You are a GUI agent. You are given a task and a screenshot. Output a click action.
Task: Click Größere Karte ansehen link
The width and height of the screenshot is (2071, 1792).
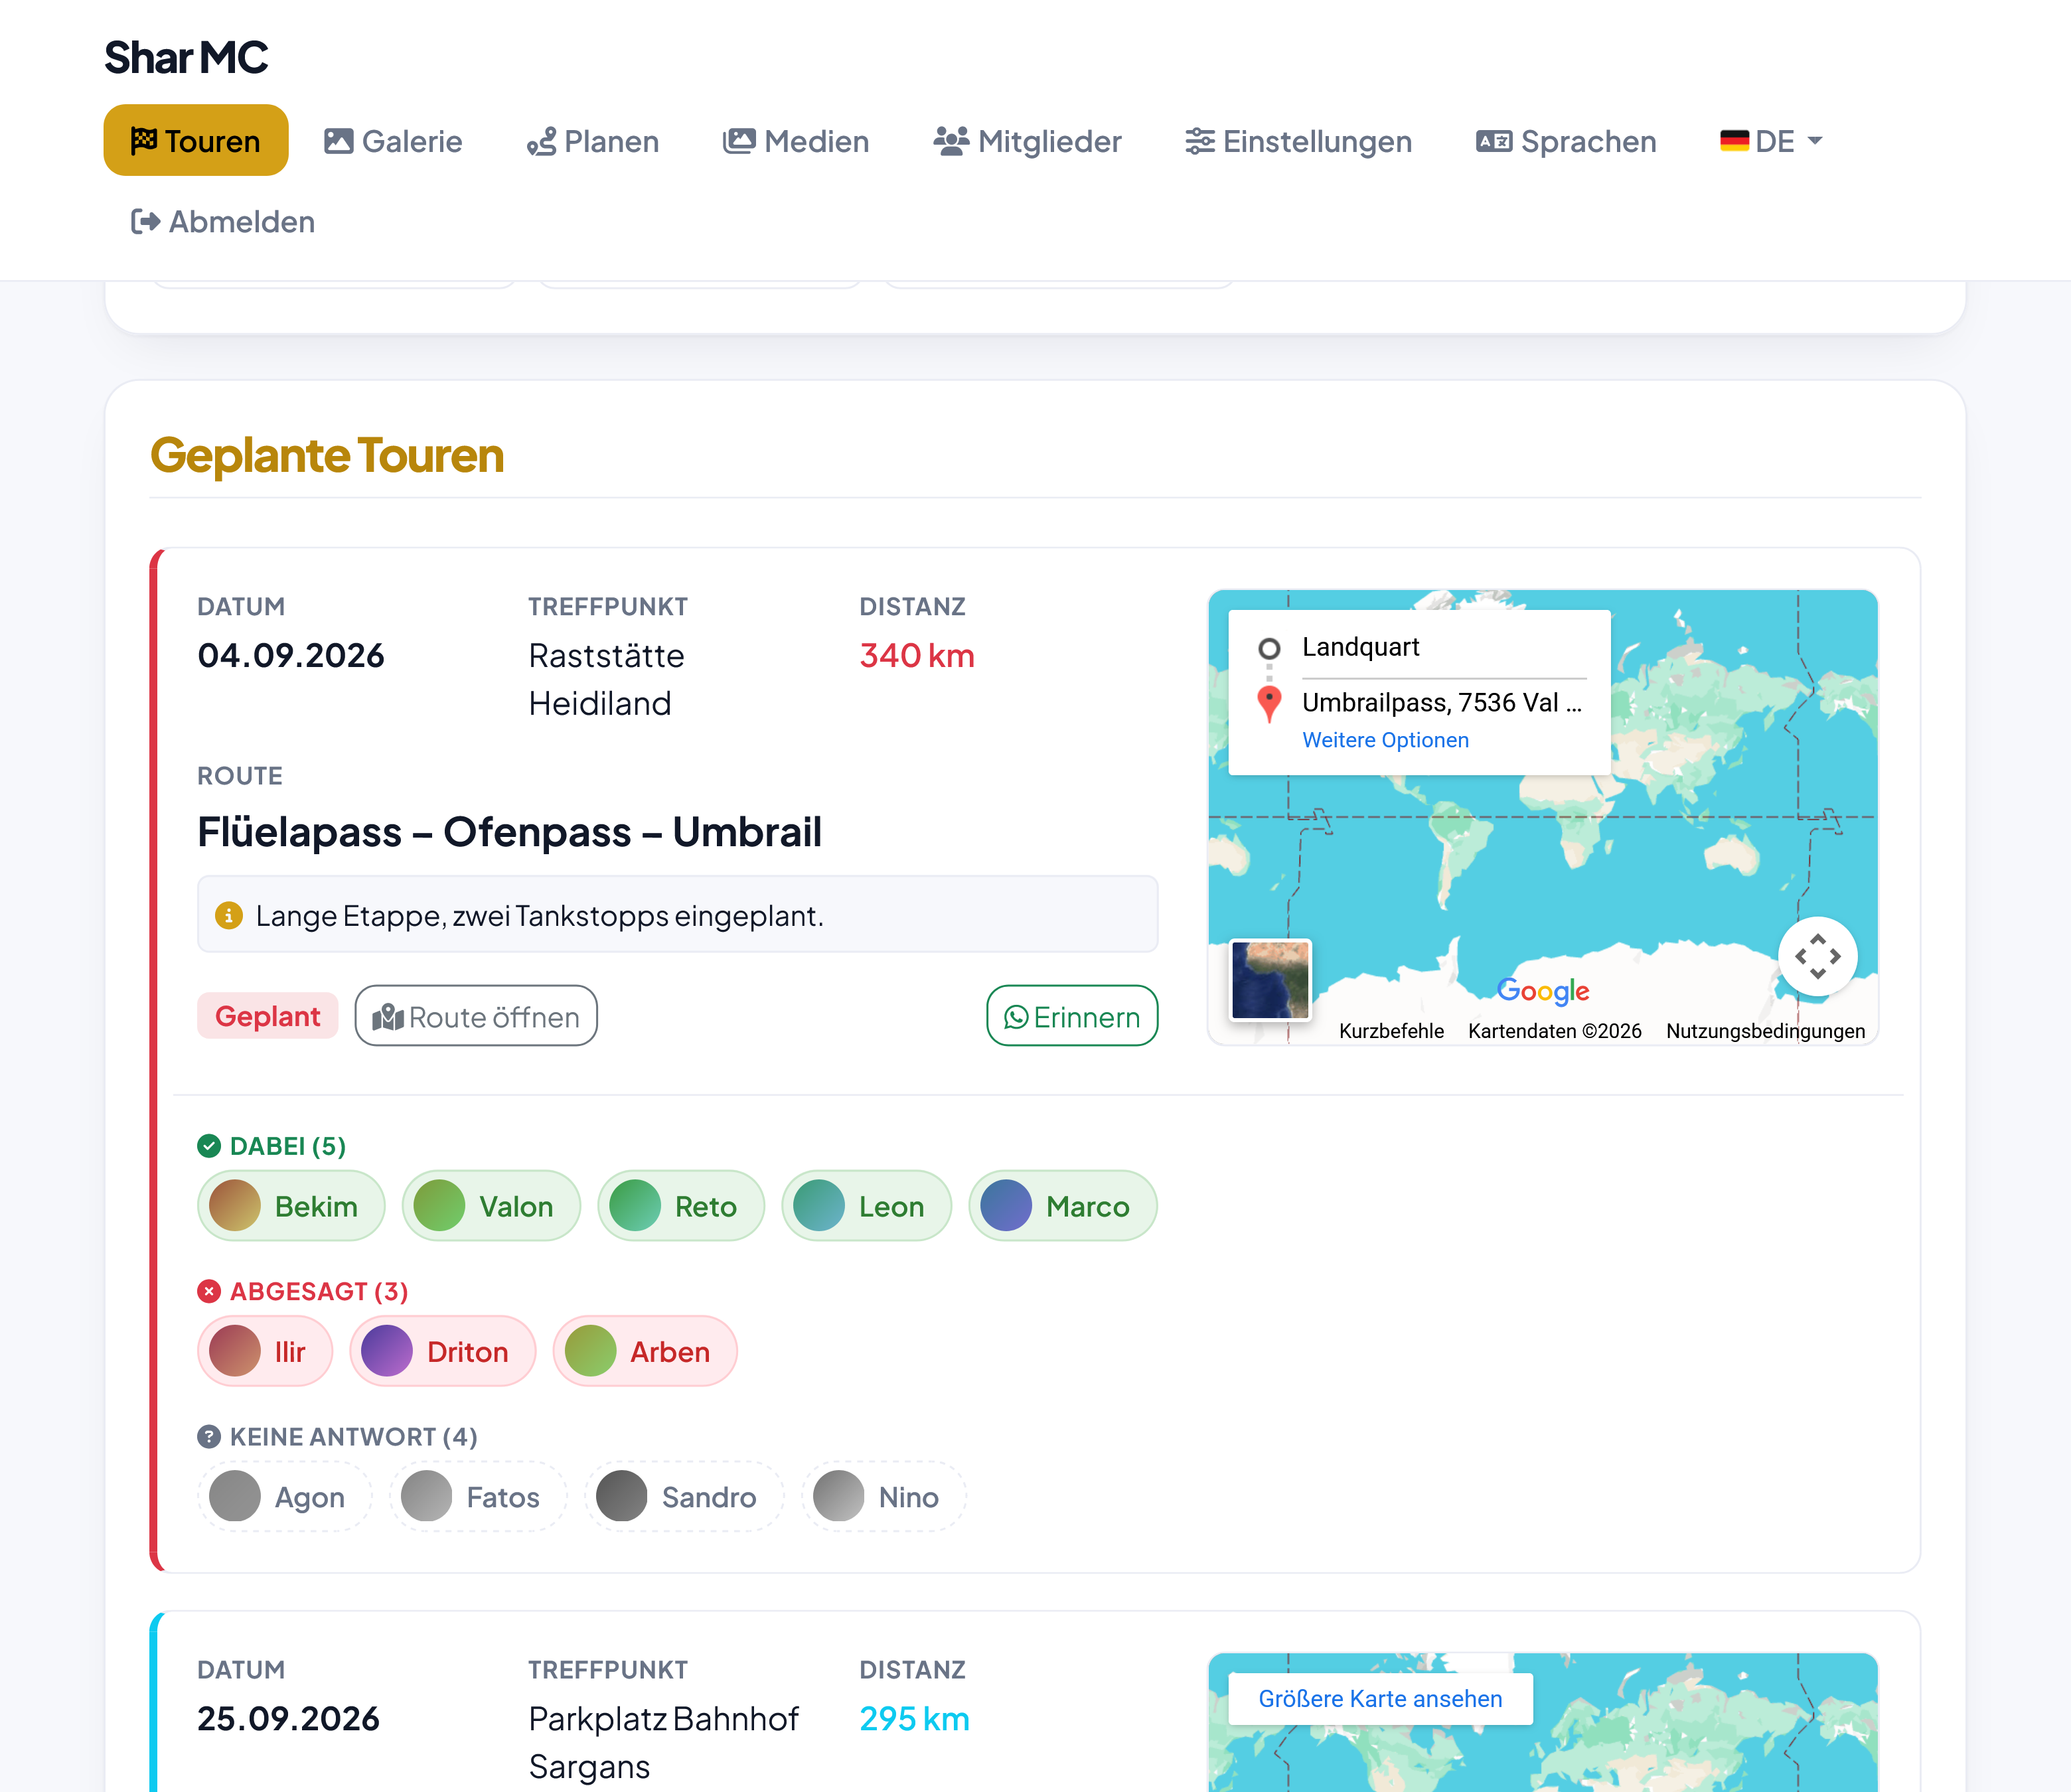pos(1380,1699)
